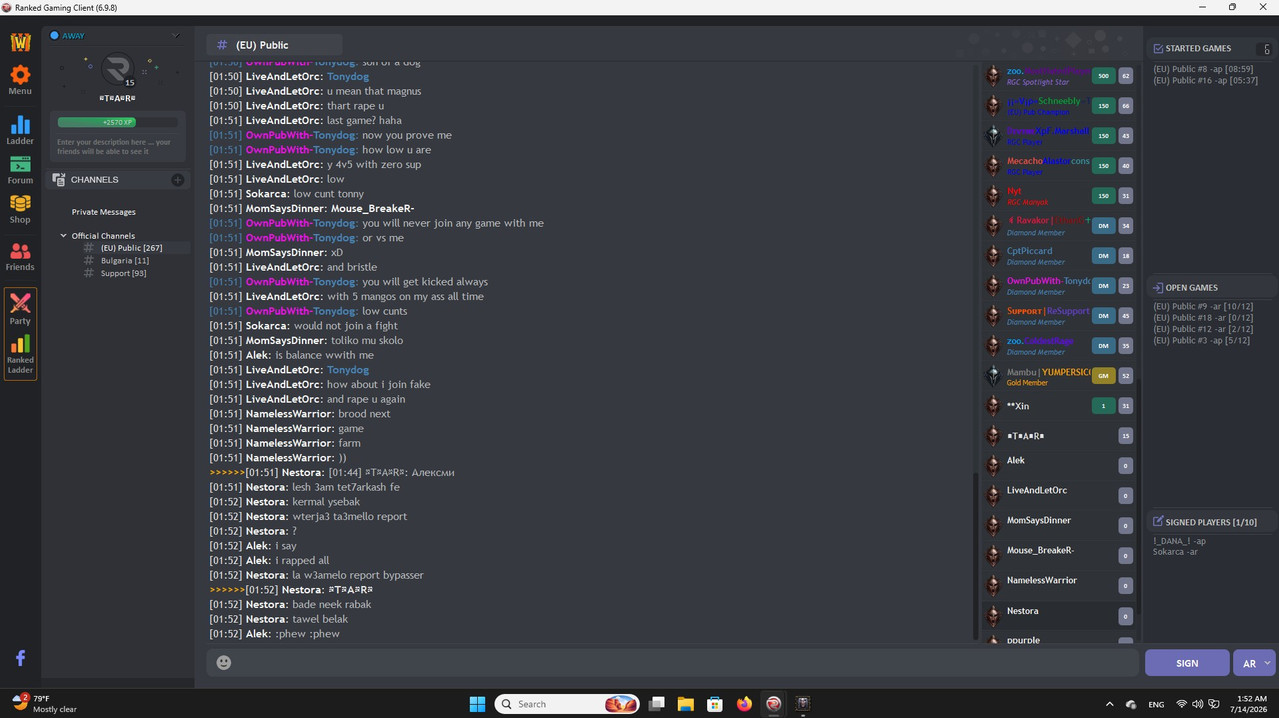Open game (EU) Public #18 -ar [0/12]
Image resolution: width=1279 pixels, height=718 pixels.
(x=1203, y=317)
